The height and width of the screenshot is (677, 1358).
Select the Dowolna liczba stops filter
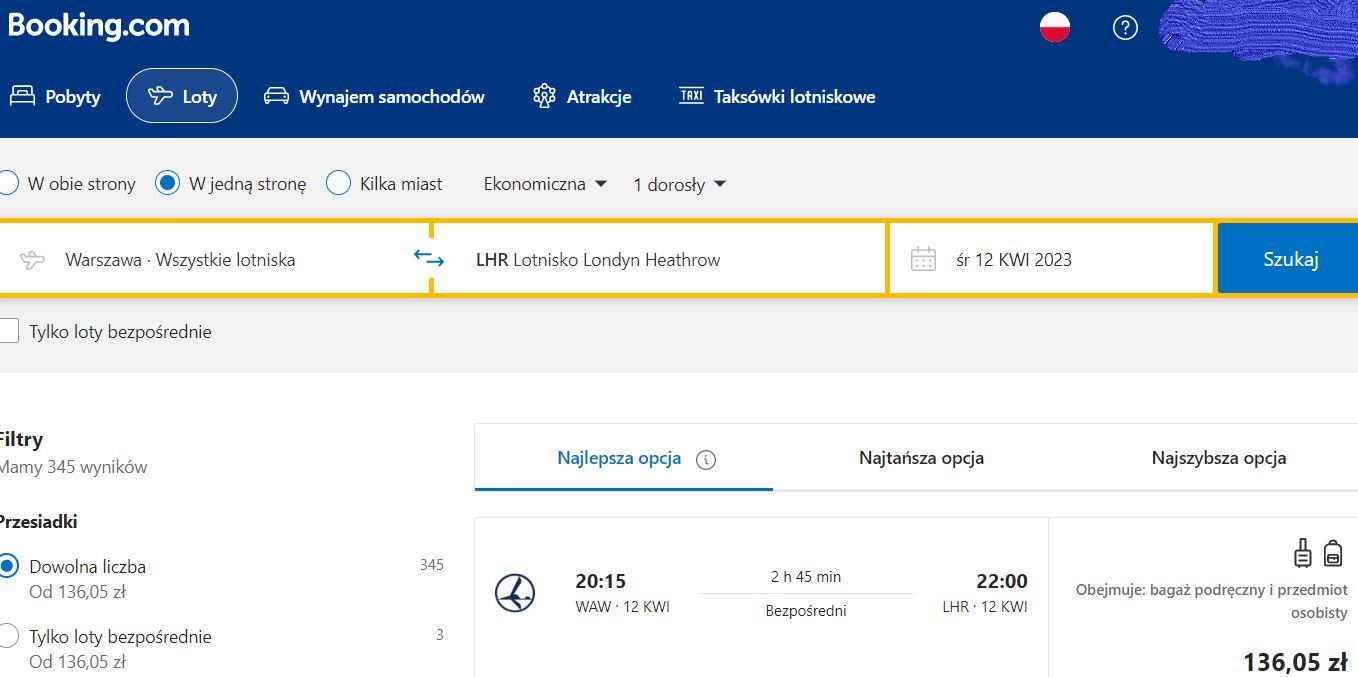[8, 567]
